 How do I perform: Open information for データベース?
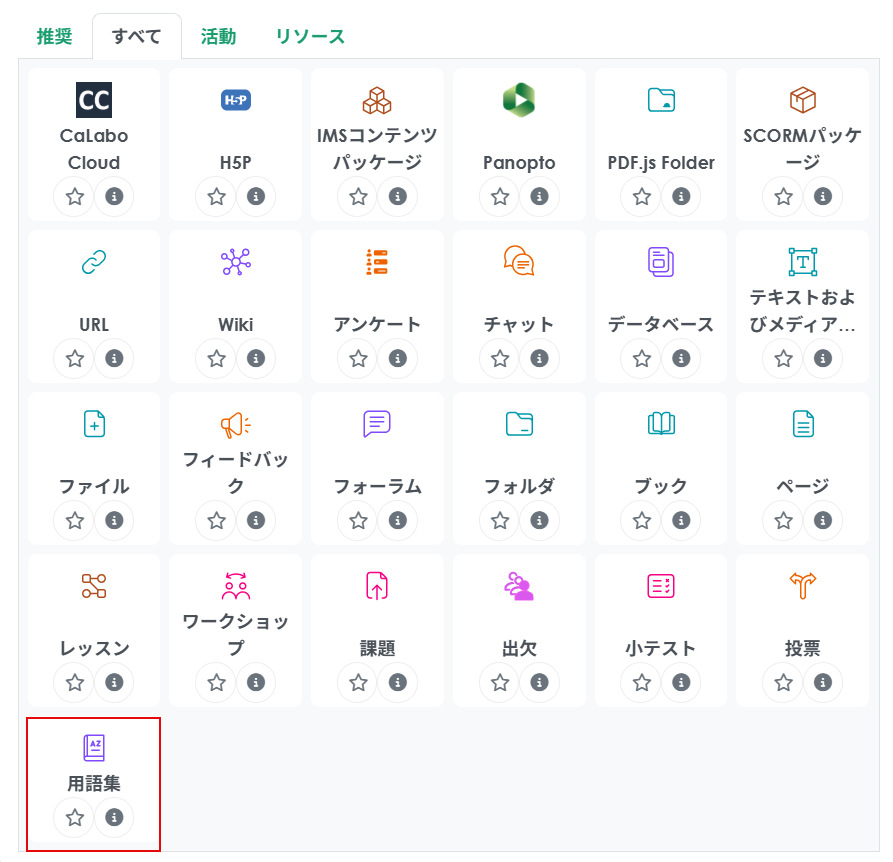click(x=681, y=359)
